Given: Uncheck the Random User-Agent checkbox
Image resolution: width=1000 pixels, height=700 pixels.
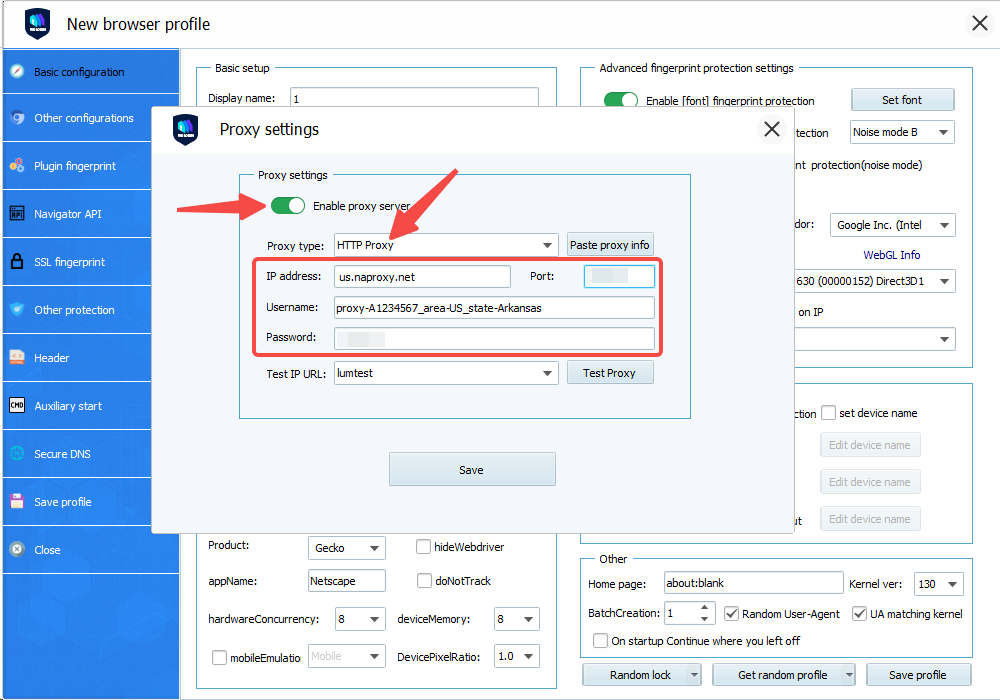Looking at the screenshot, I should (732, 613).
